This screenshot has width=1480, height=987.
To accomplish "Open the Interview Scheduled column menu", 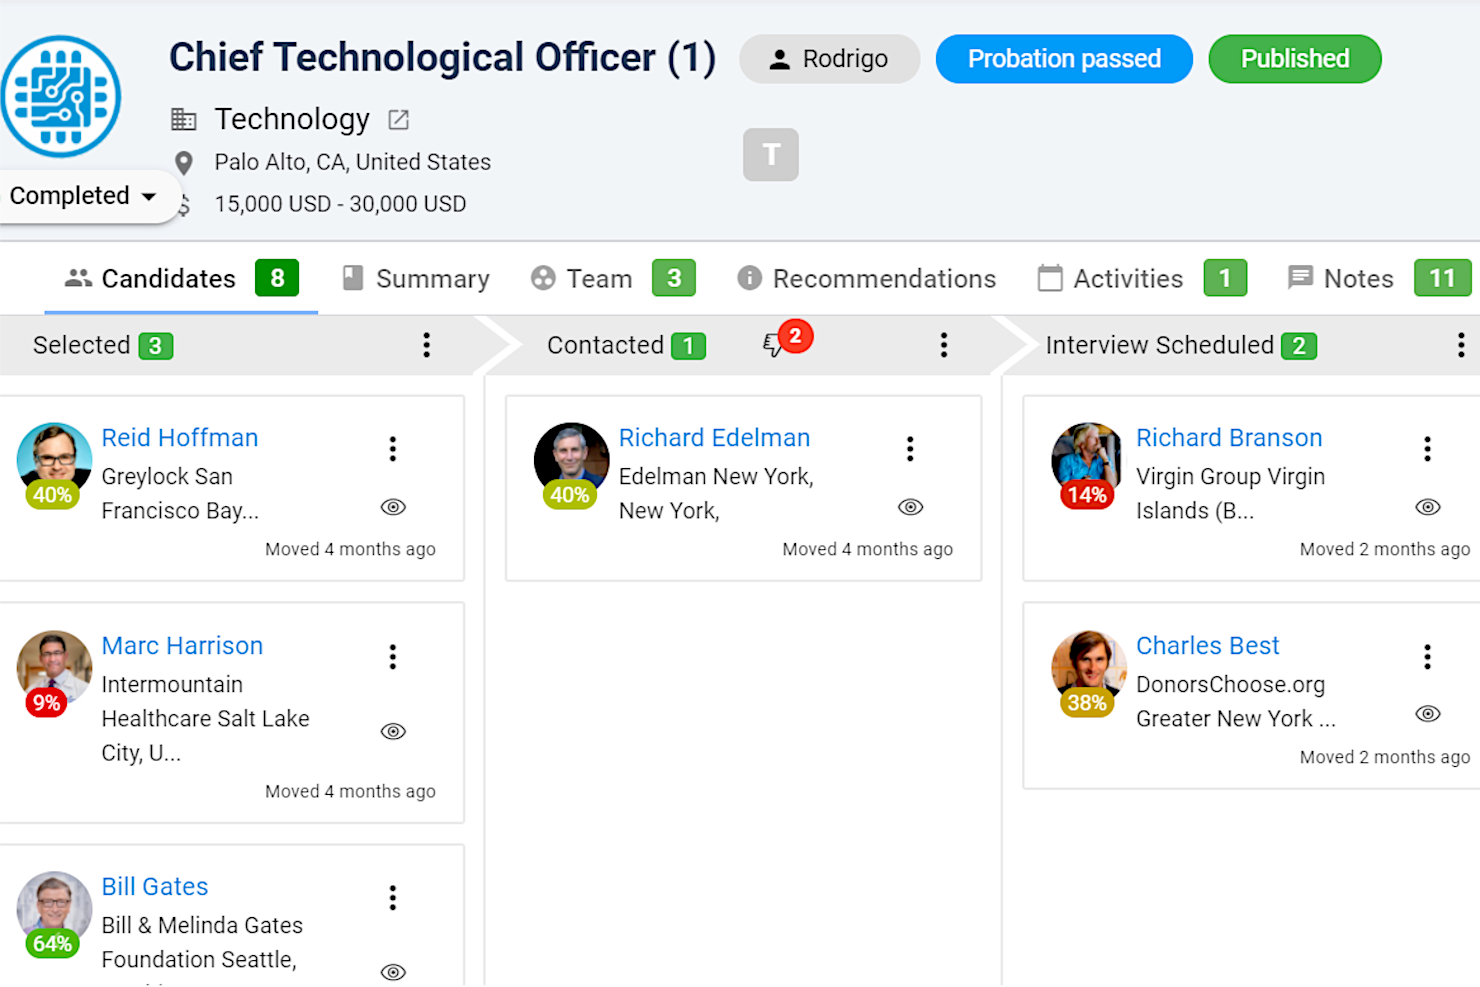I will click(x=1460, y=345).
